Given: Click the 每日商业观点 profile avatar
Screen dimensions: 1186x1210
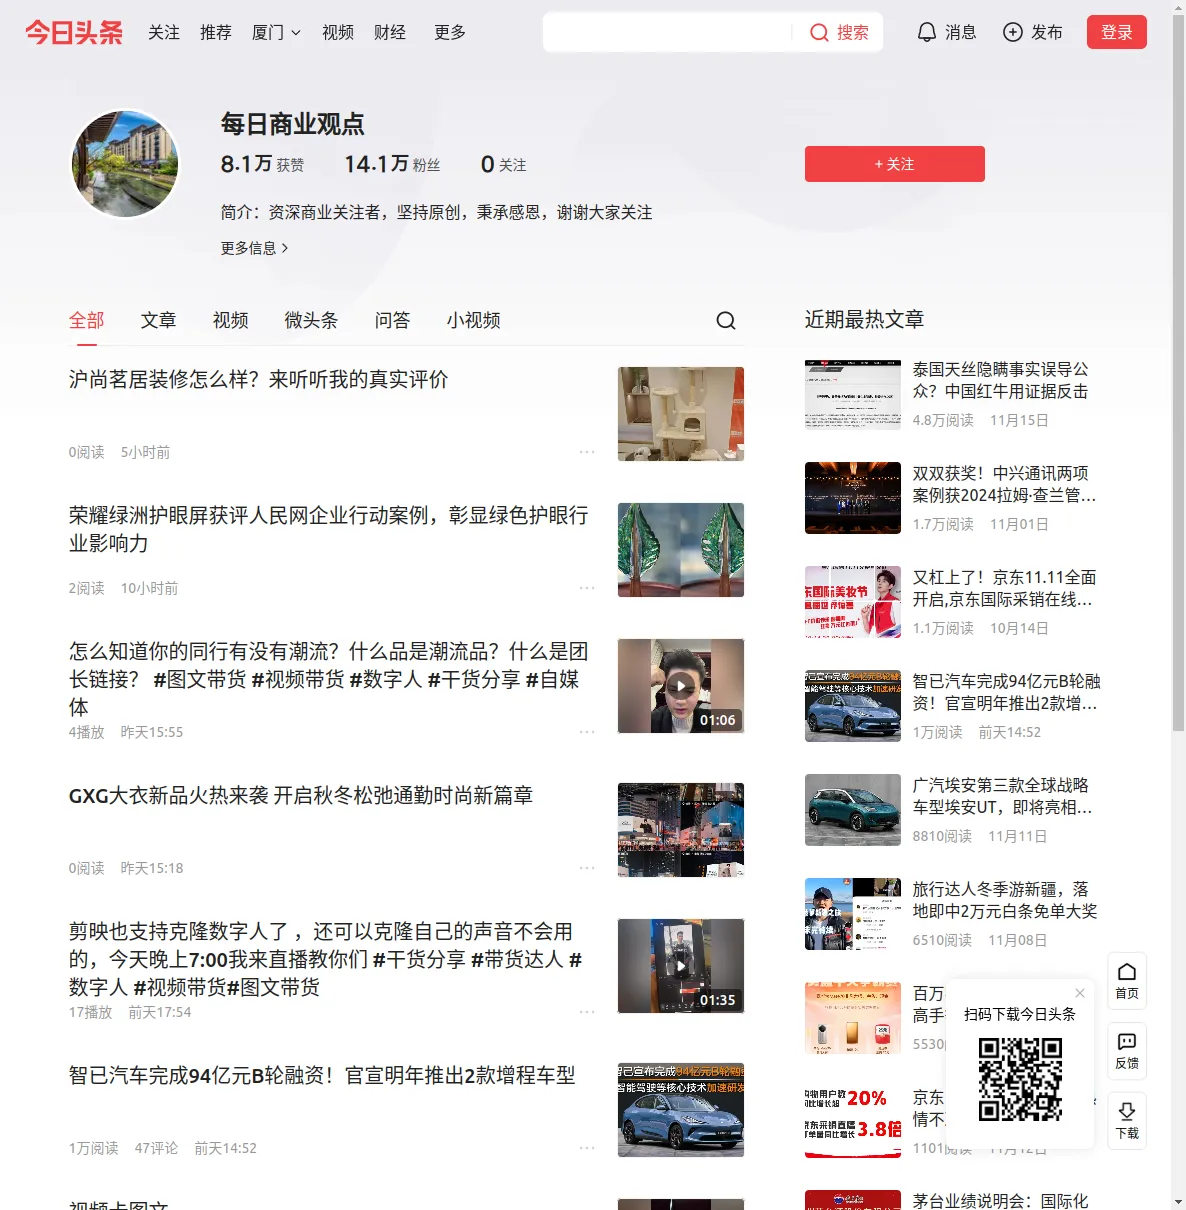Looking at the screenshot, I should click(125, 164).
